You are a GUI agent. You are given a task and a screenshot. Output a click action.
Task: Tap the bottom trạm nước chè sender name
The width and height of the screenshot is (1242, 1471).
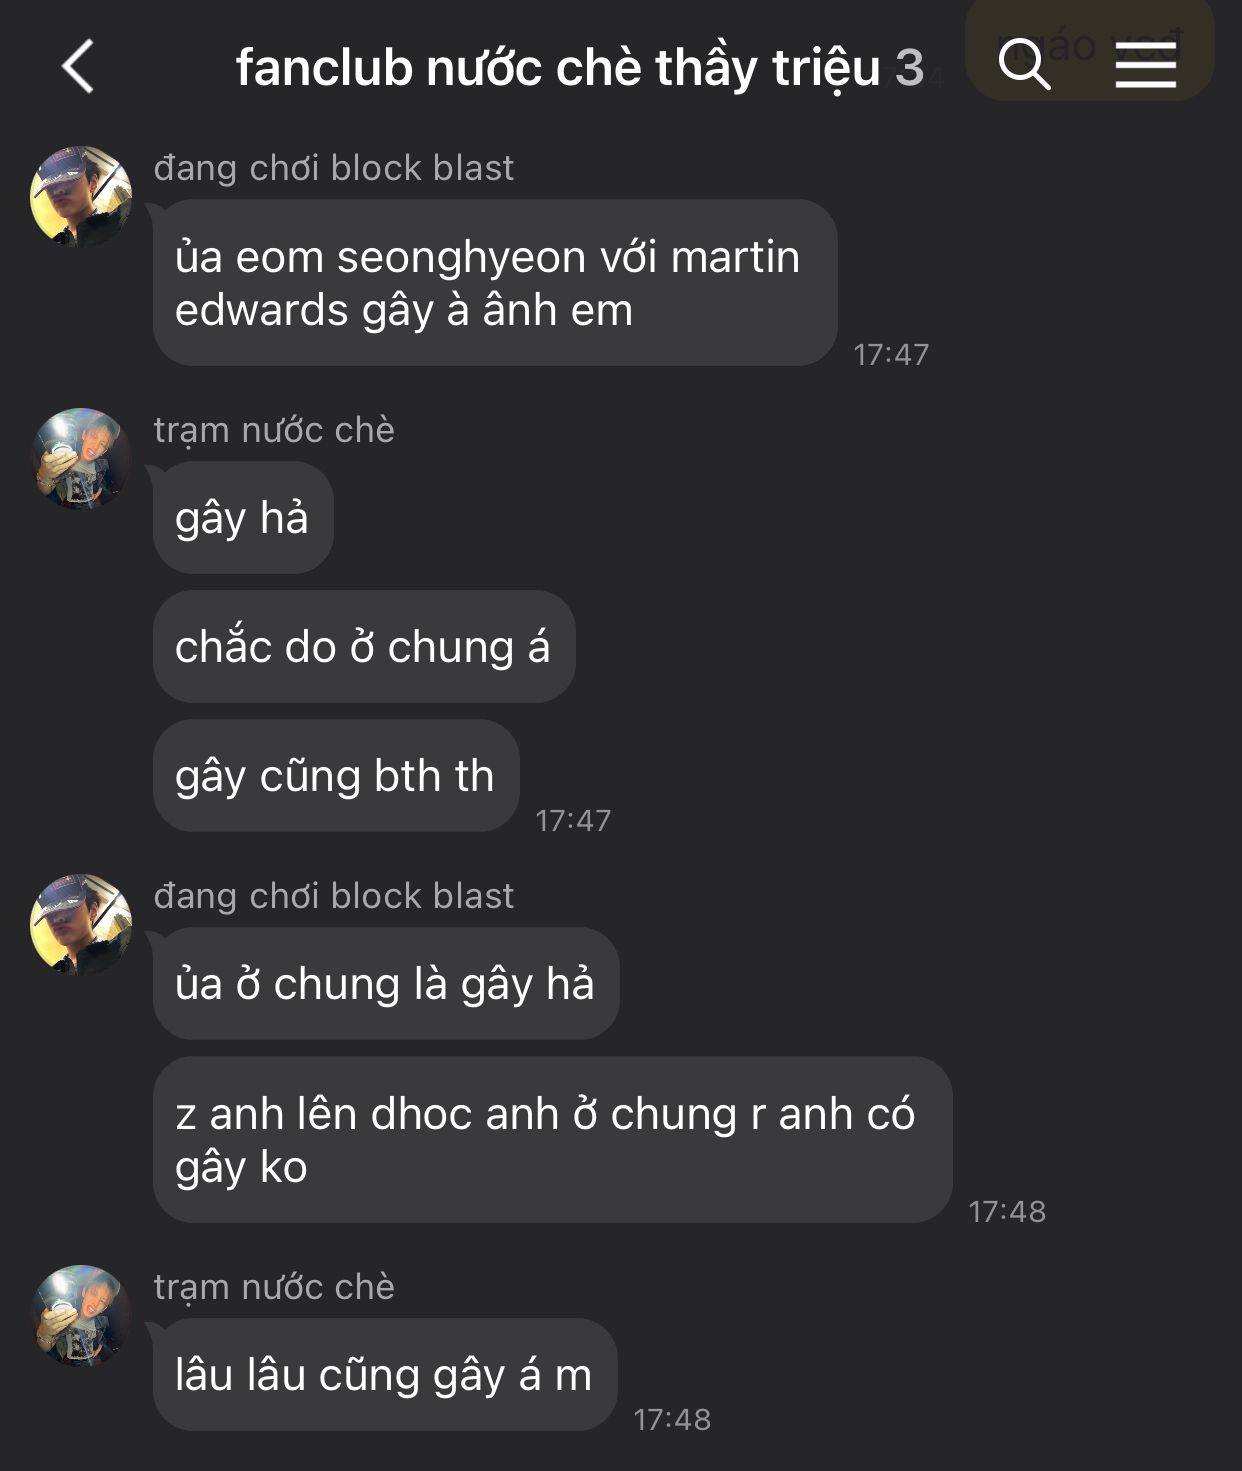coord(274,1287)
